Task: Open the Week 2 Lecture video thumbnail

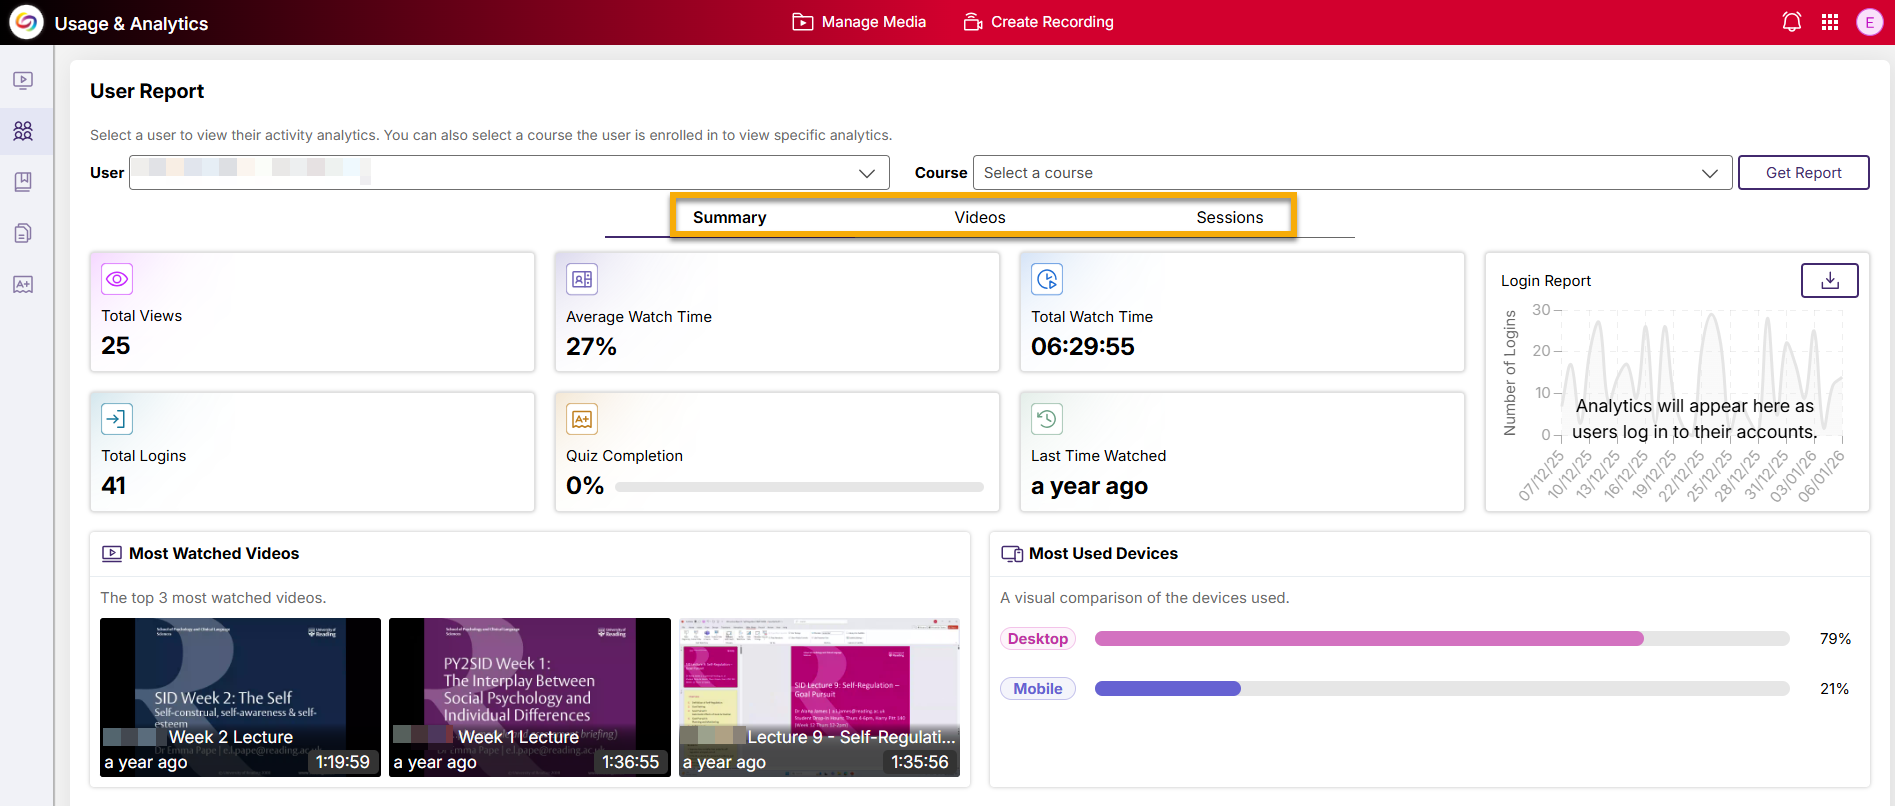Action: point(240,697)
